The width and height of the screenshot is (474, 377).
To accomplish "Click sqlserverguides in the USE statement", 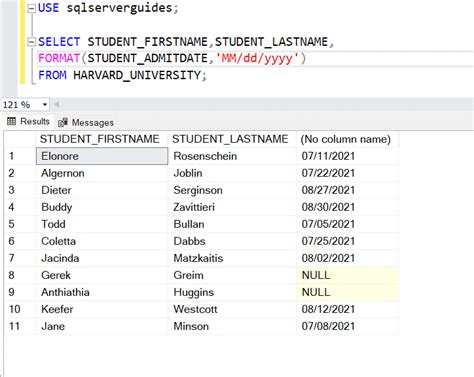I will 119,8.
